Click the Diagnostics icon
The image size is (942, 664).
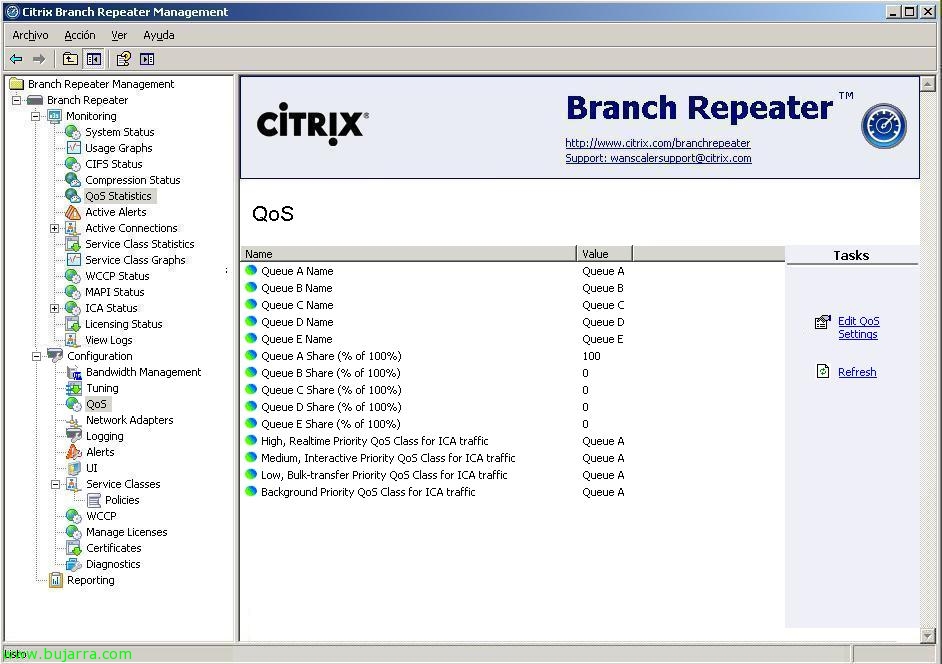(x=74, y=564)
